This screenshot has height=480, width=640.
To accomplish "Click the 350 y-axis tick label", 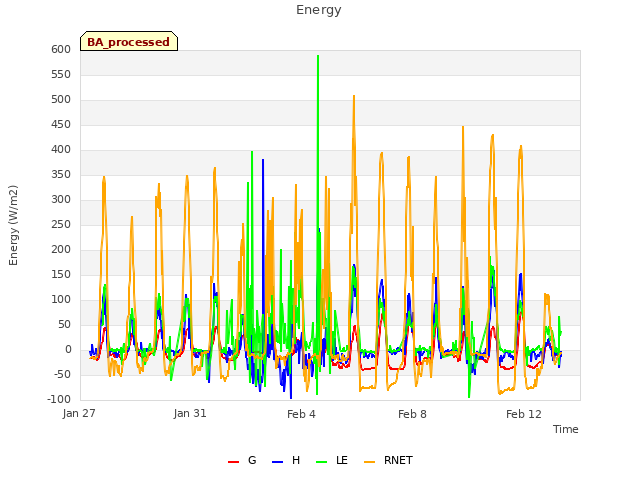I will pyautogui.click(x=61, y=175).
